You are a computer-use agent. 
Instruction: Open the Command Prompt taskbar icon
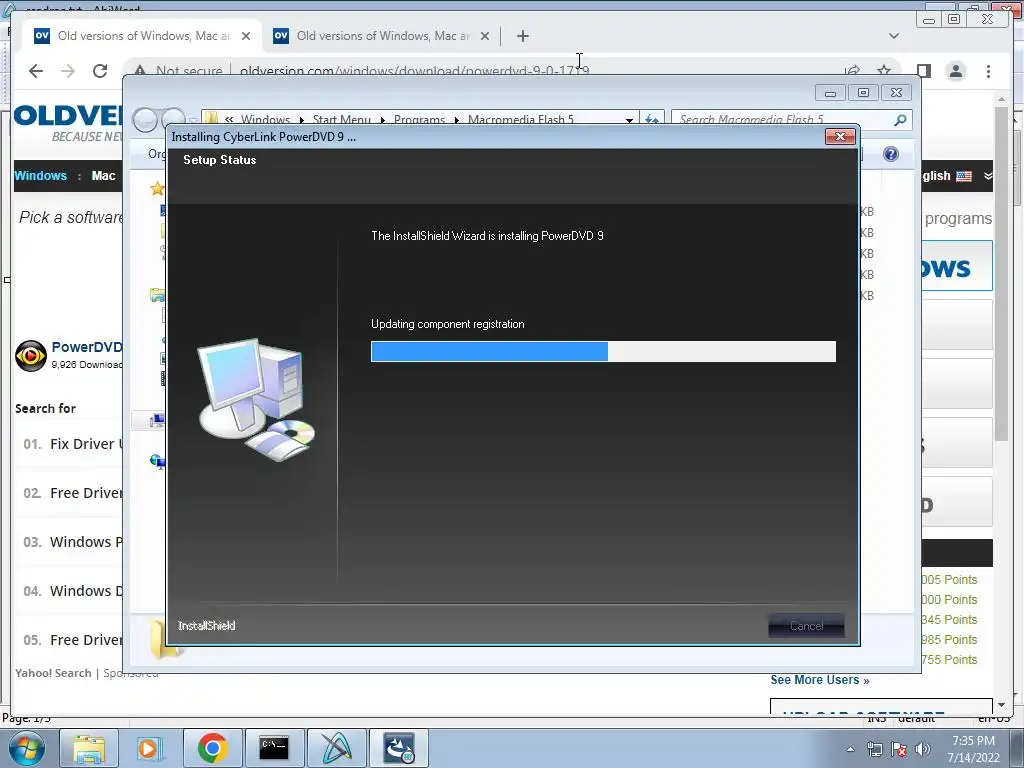pyautogui.click(x=274, y=748)
